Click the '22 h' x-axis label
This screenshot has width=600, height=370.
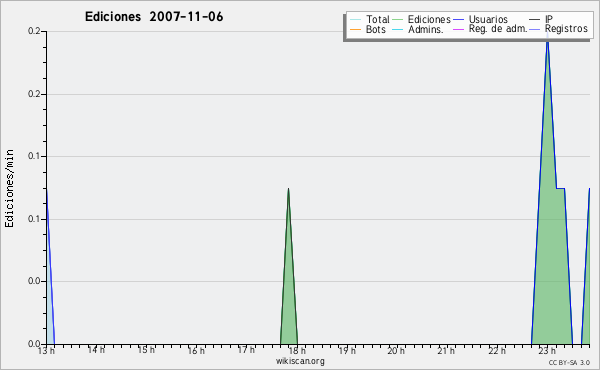(497, 350)
